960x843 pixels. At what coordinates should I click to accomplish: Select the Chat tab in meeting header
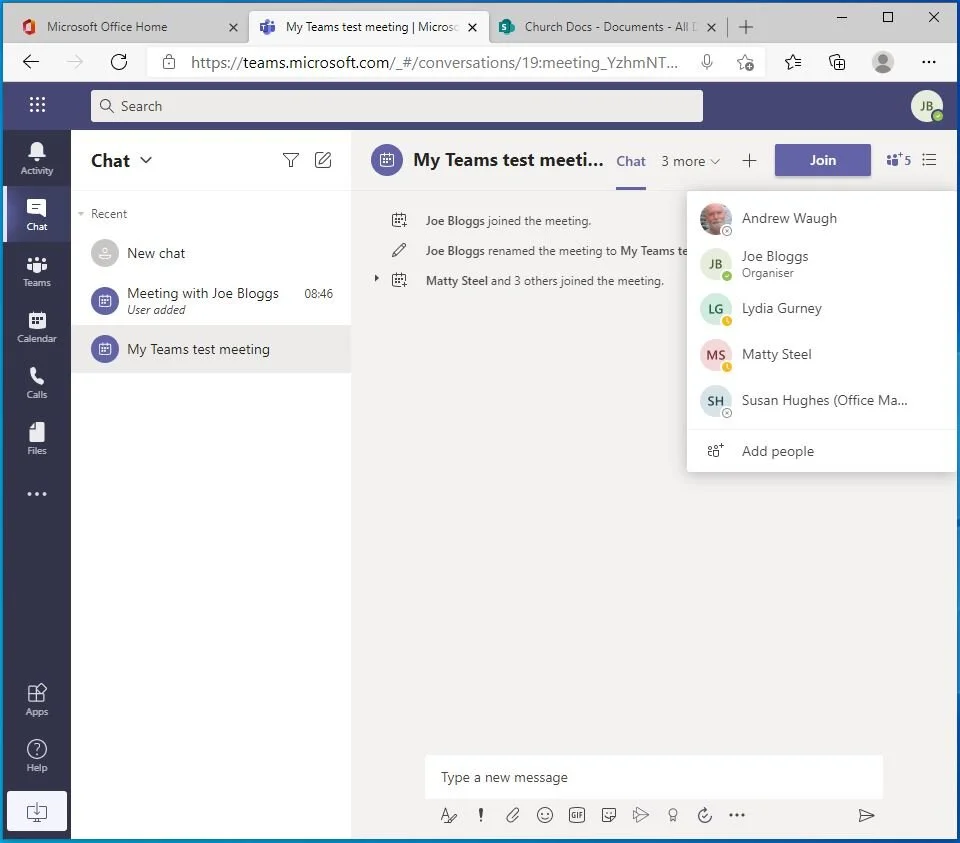tap(631, 161)
